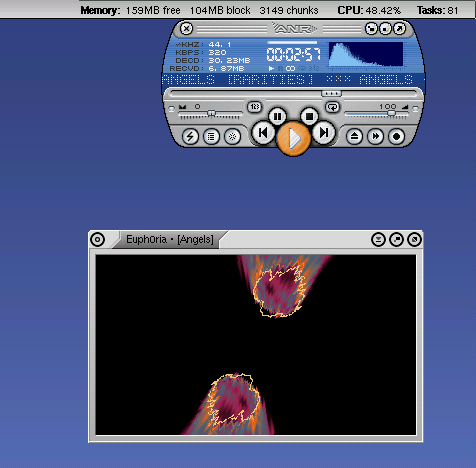This screenshot has width=476, height=468.
Task: Click the lightning bolt icon
Action: (190, 136)
